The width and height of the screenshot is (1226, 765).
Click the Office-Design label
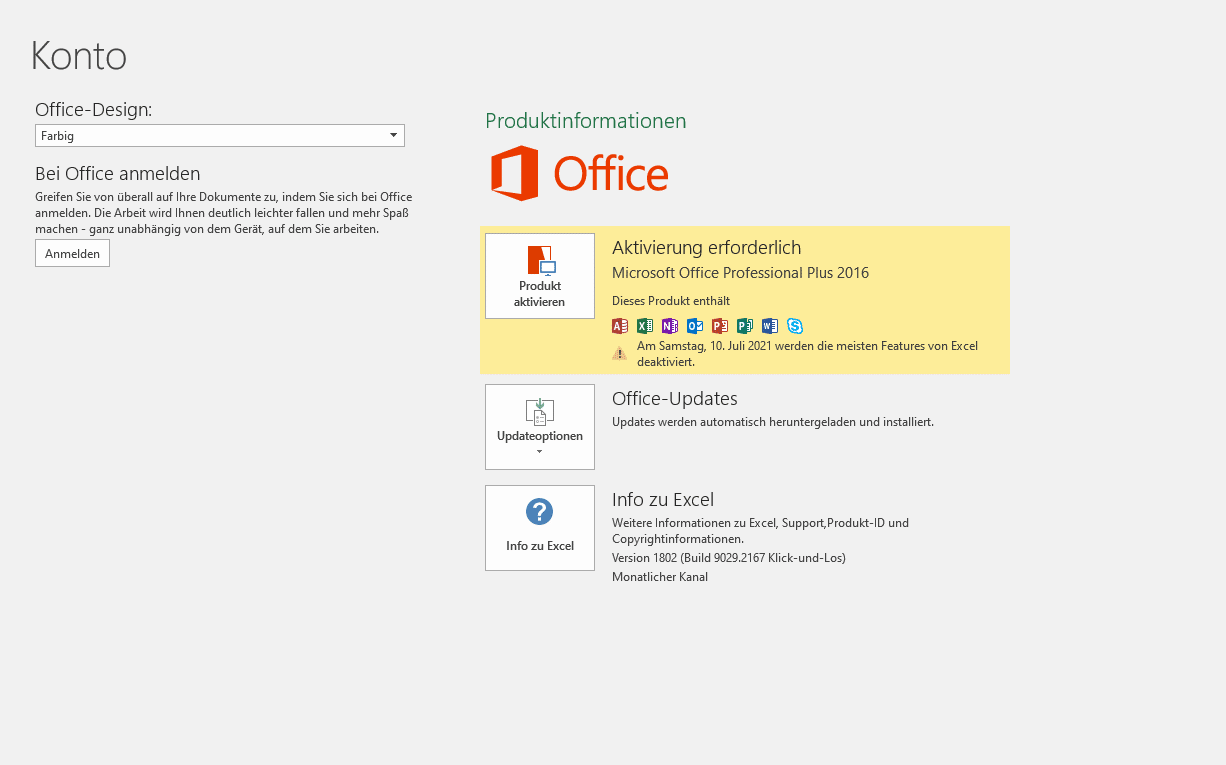click(93, 110)
